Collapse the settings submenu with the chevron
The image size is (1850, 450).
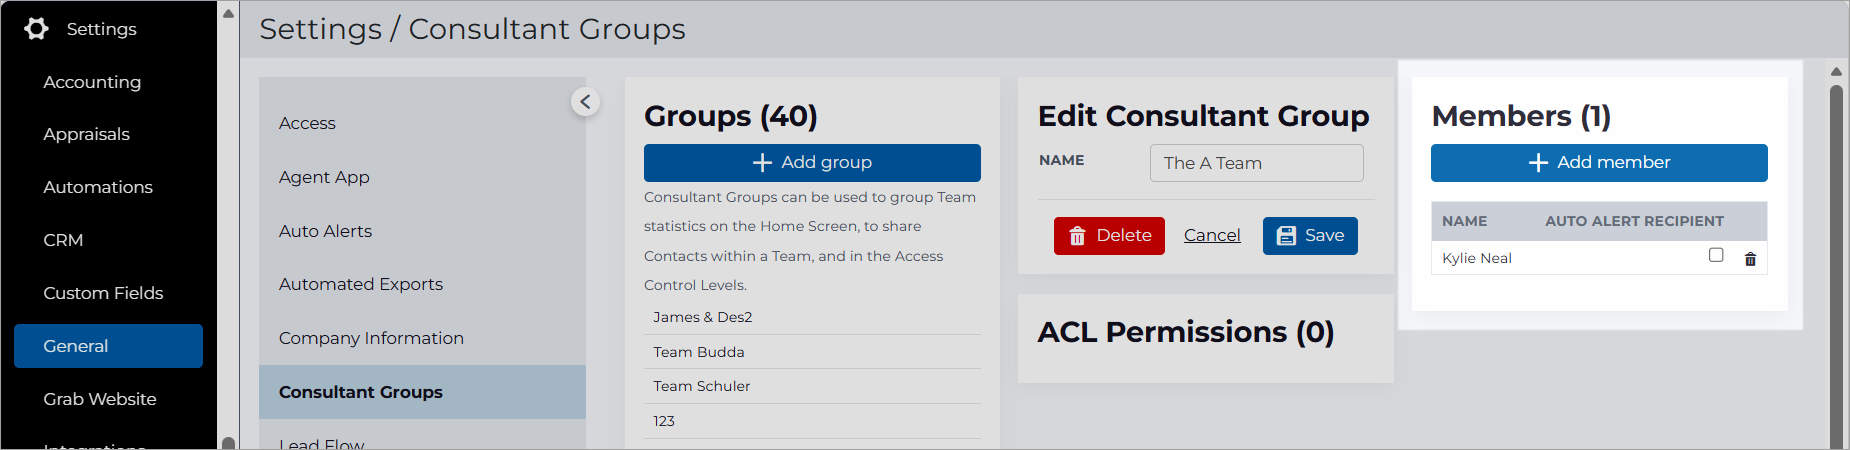click(585, 101)
